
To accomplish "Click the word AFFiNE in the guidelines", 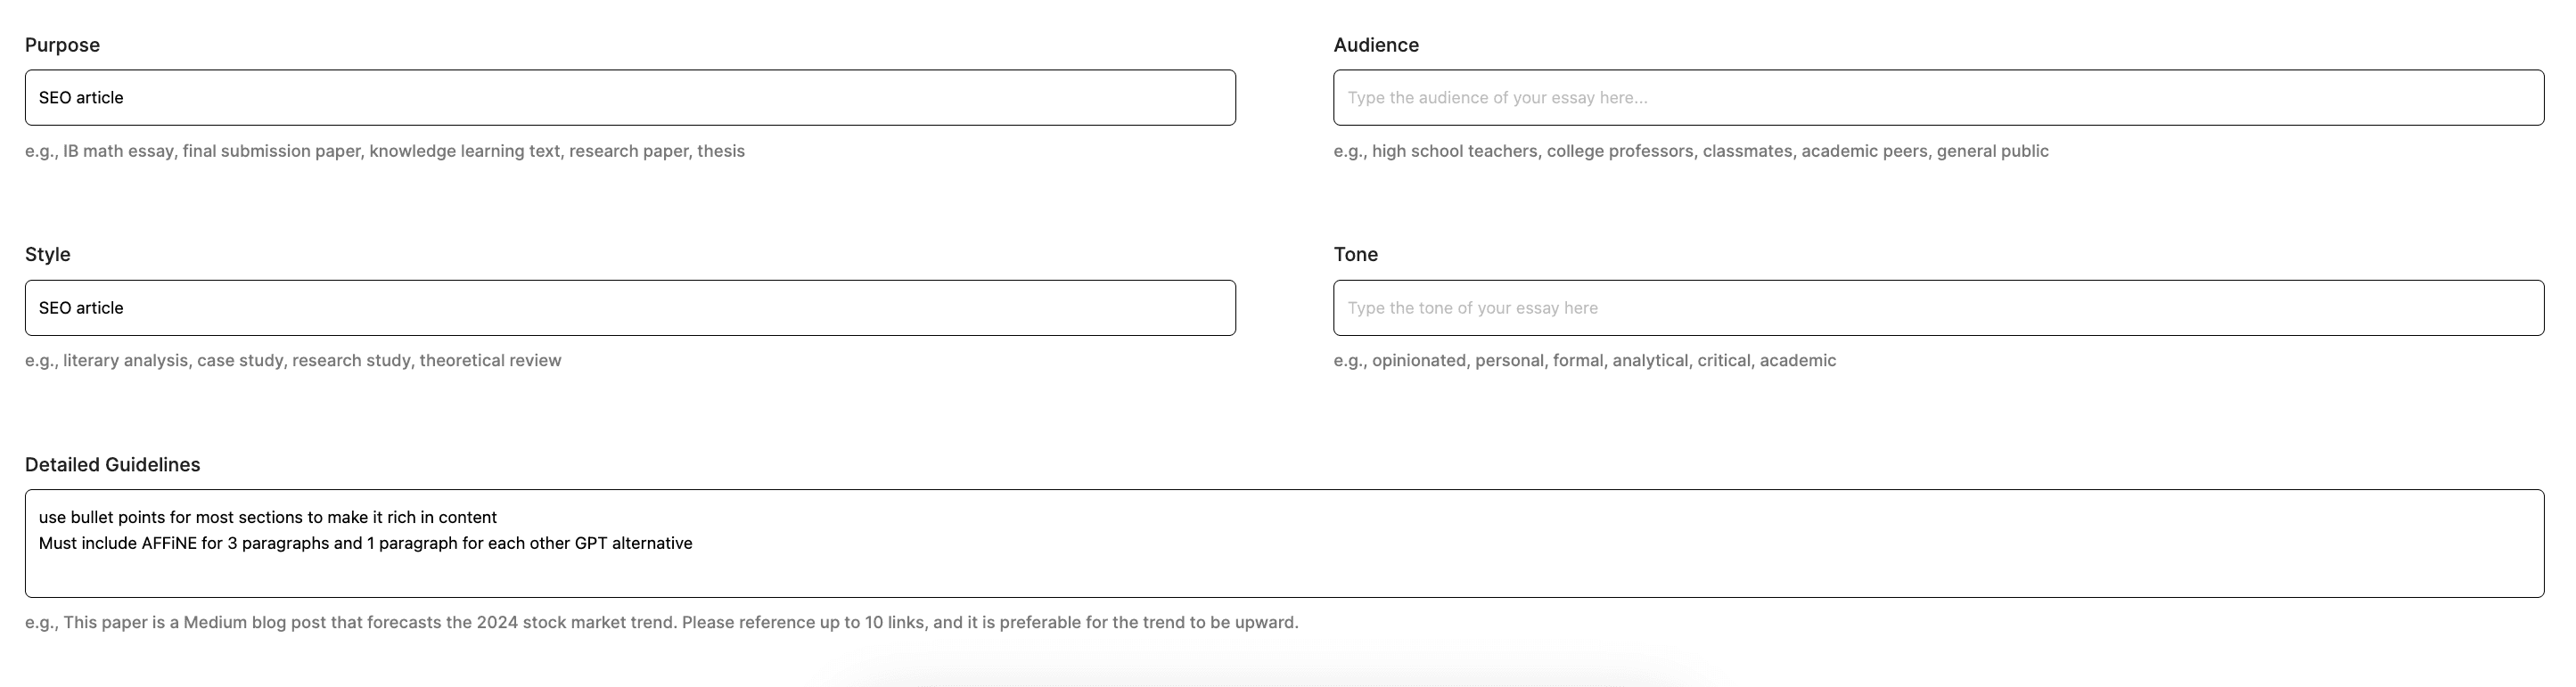I will click(x=169, y=543).
